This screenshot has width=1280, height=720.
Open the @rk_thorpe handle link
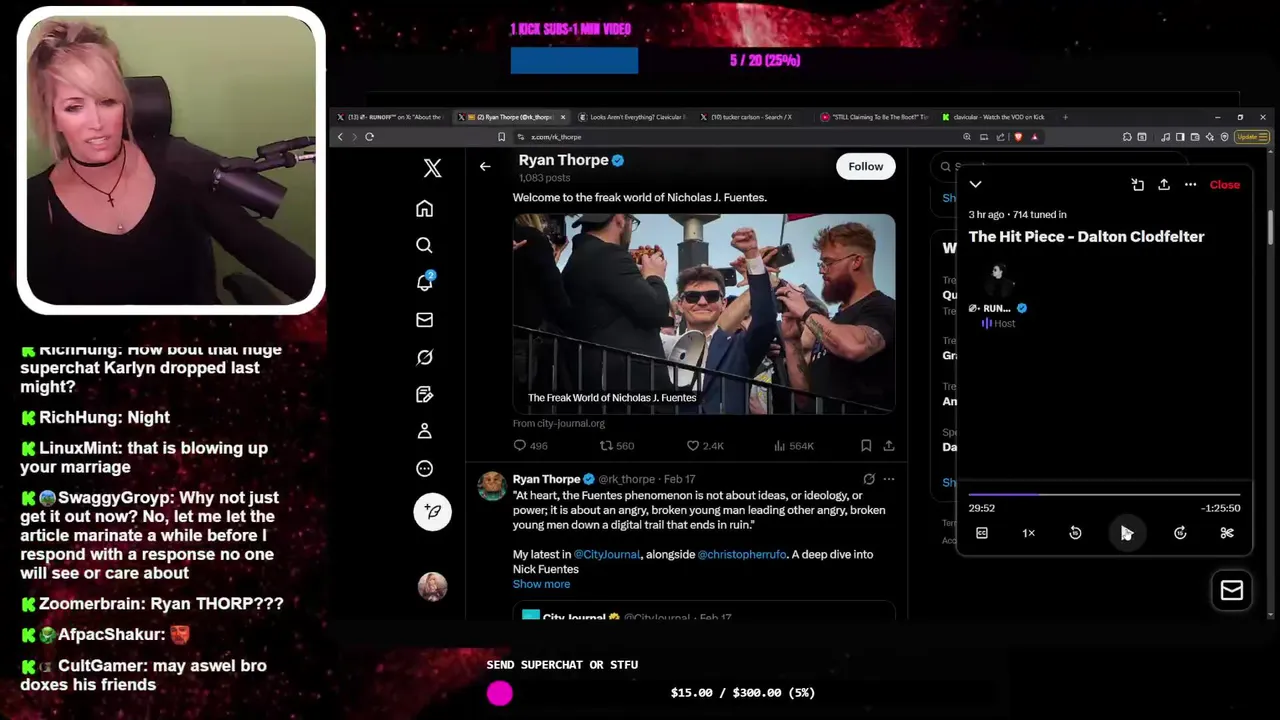point(628,479)
